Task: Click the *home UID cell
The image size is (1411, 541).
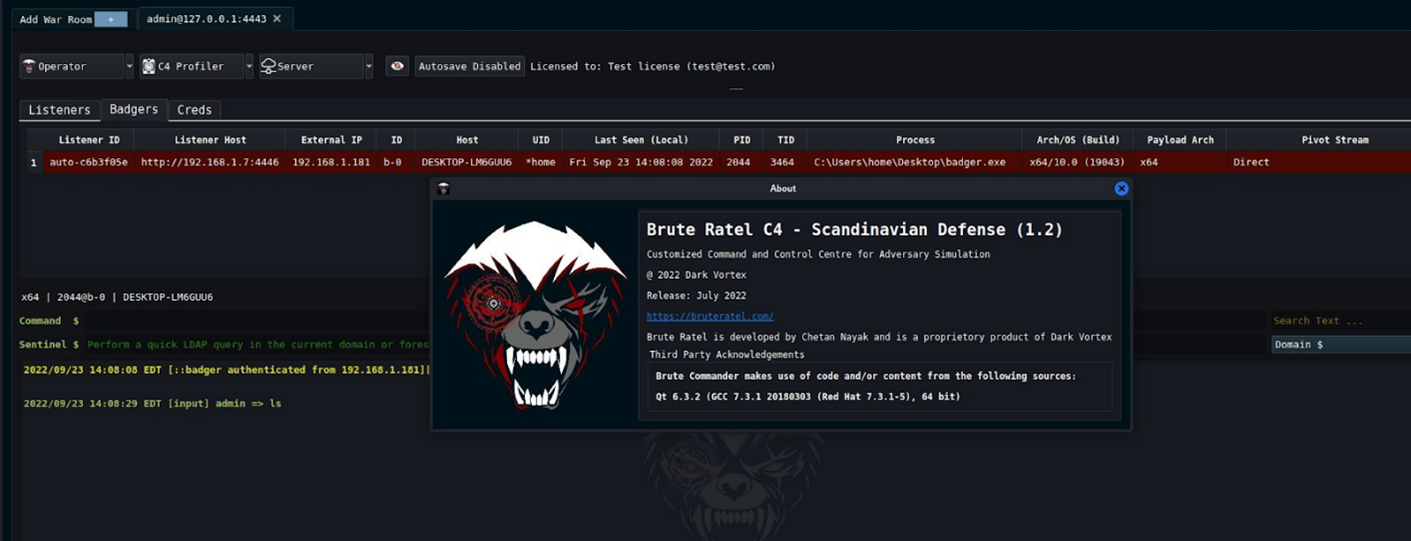Action: [x=540, y=162]
